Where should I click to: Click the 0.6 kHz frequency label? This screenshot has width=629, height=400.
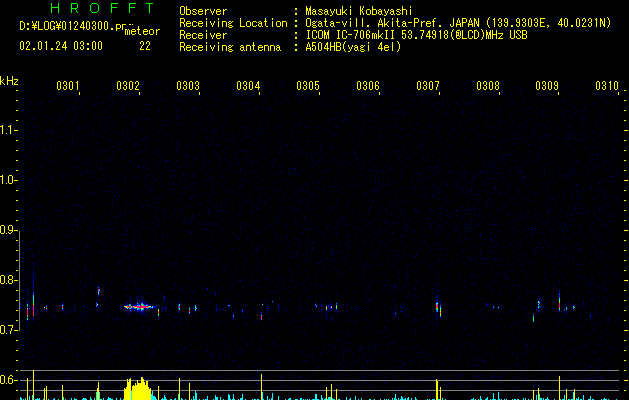8,380
